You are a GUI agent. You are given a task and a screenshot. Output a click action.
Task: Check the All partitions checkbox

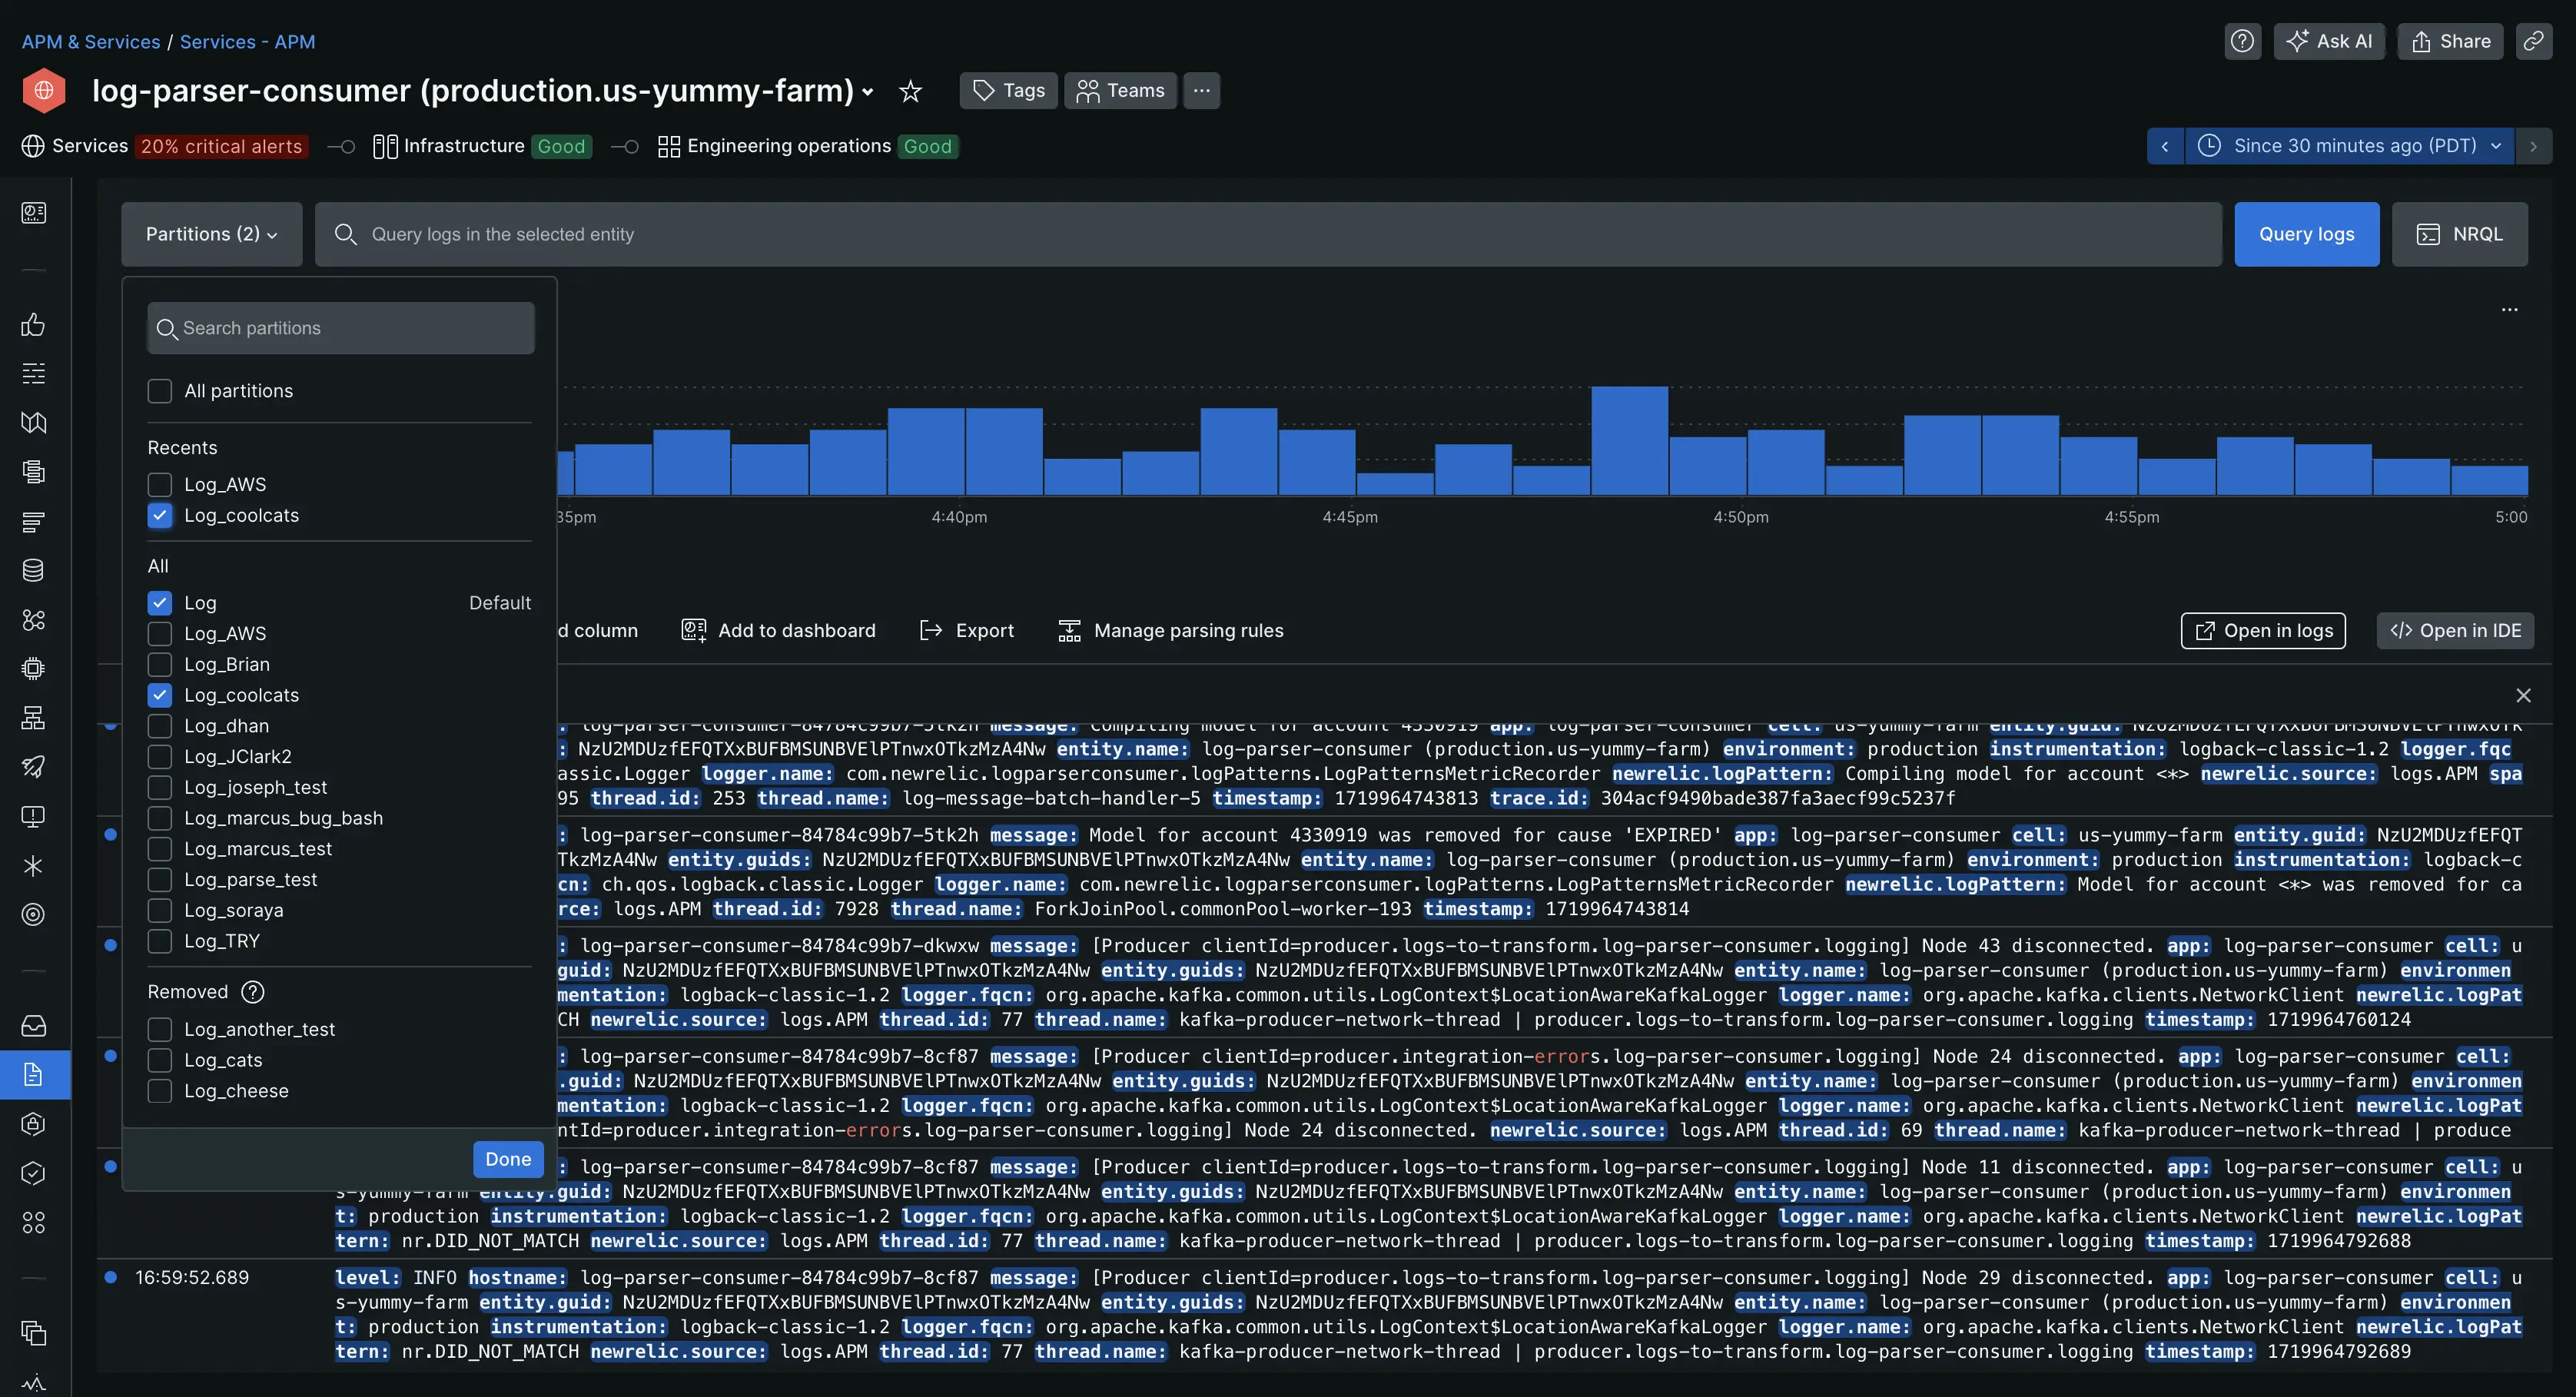point(158,390)
